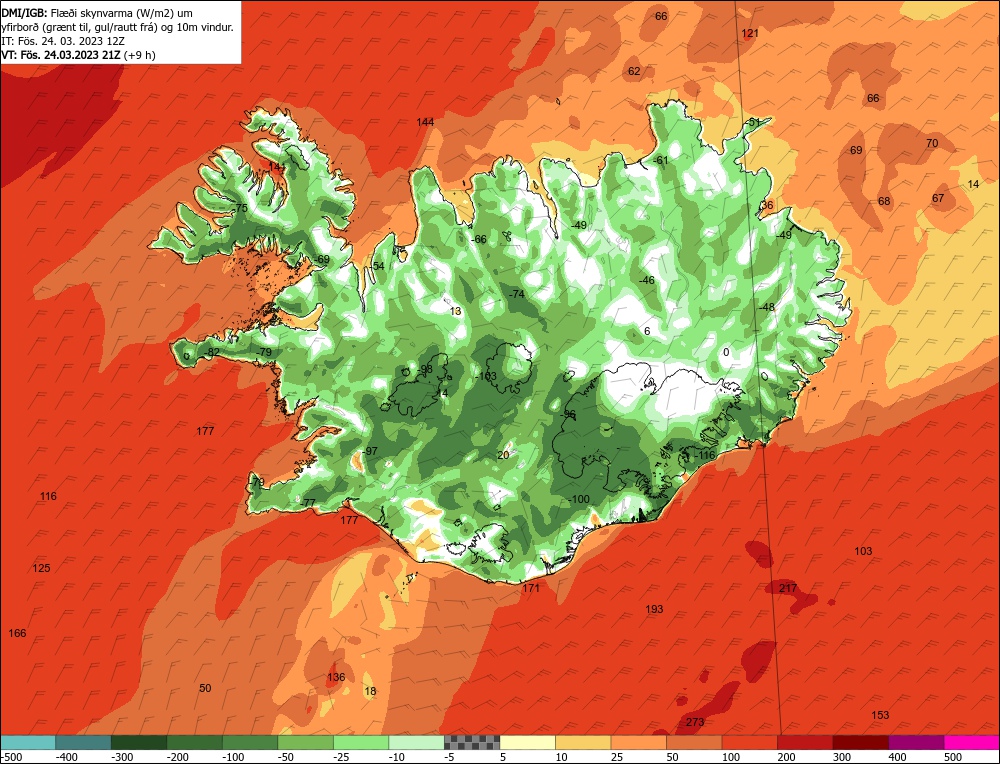The image size is (1000, 764).
Task: Select the map value '-74'
Action: tap(517, 294)
